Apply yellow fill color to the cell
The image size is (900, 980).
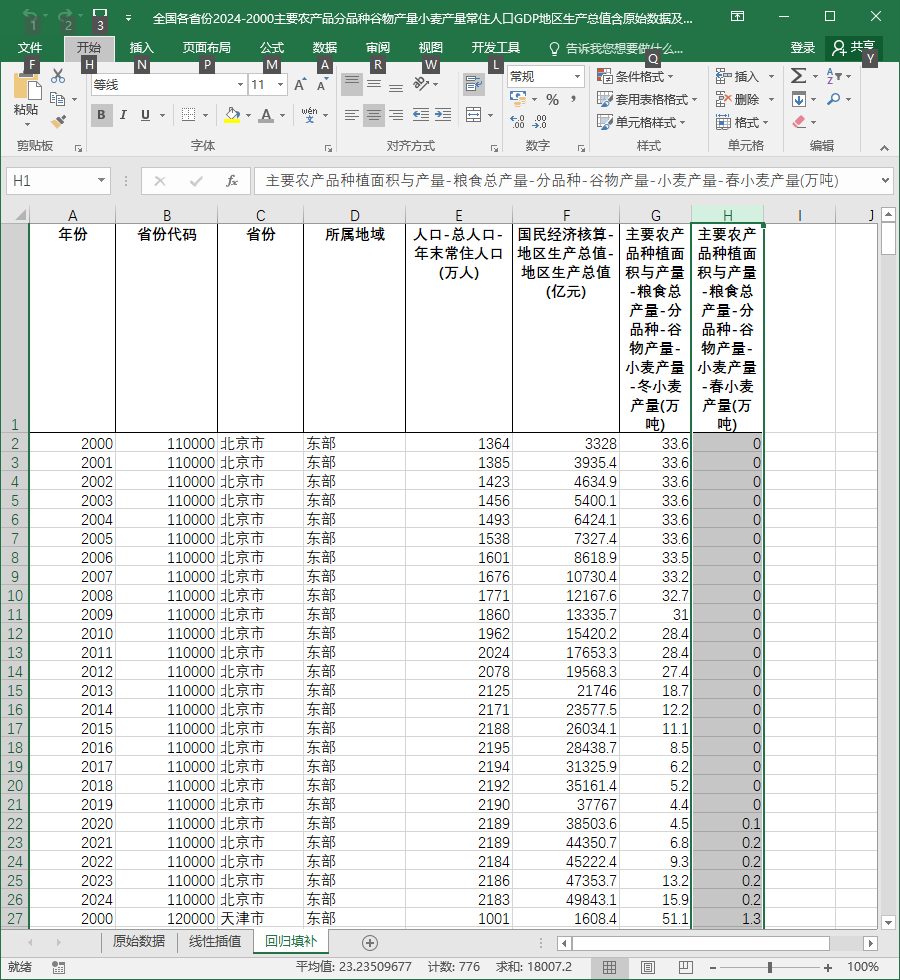tap(232, 115)
